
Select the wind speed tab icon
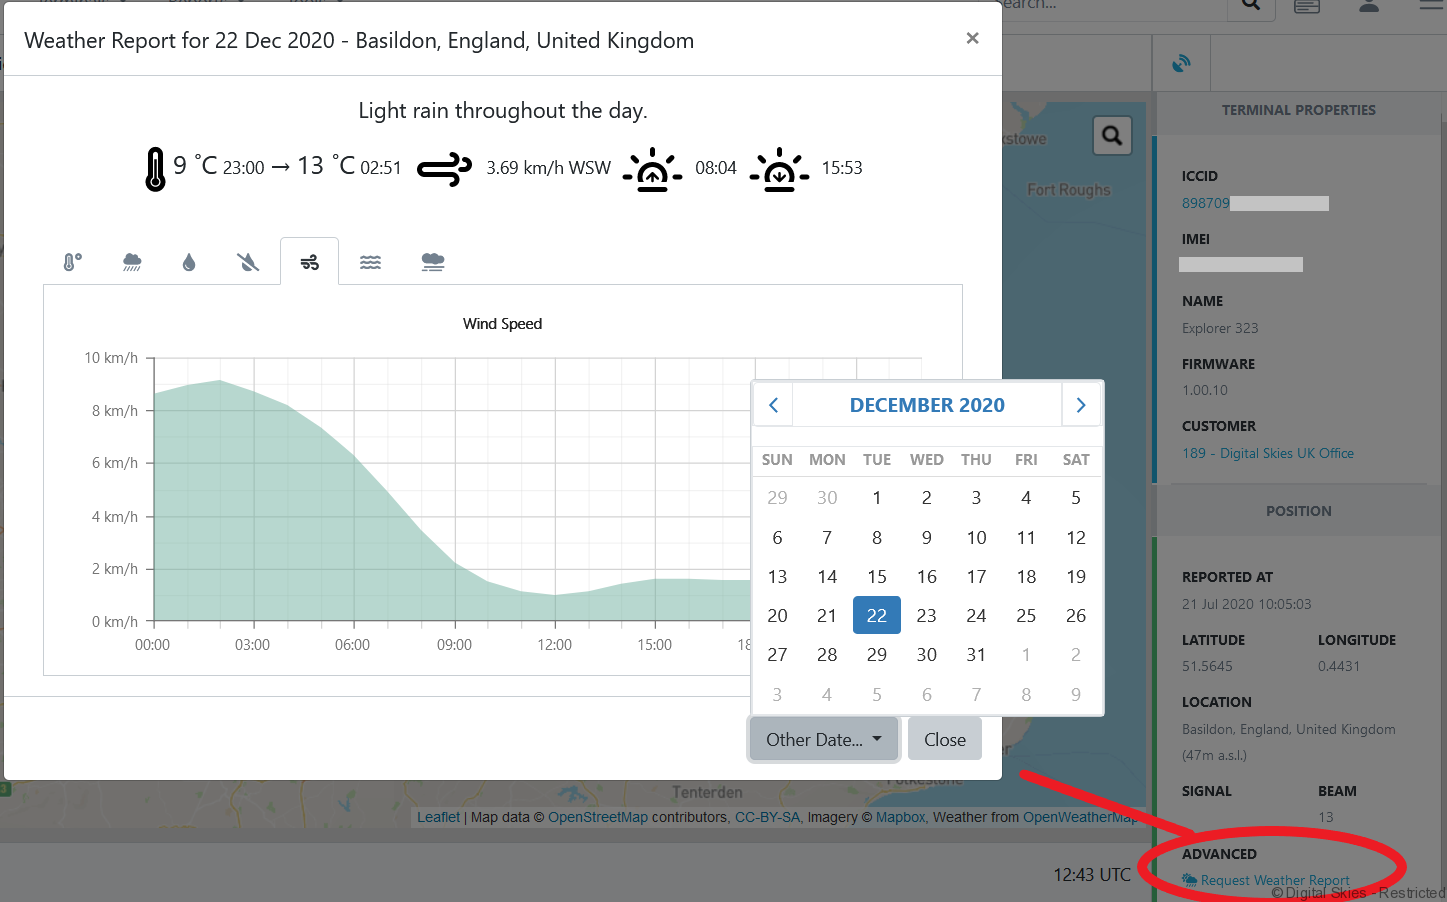point(309,262)
